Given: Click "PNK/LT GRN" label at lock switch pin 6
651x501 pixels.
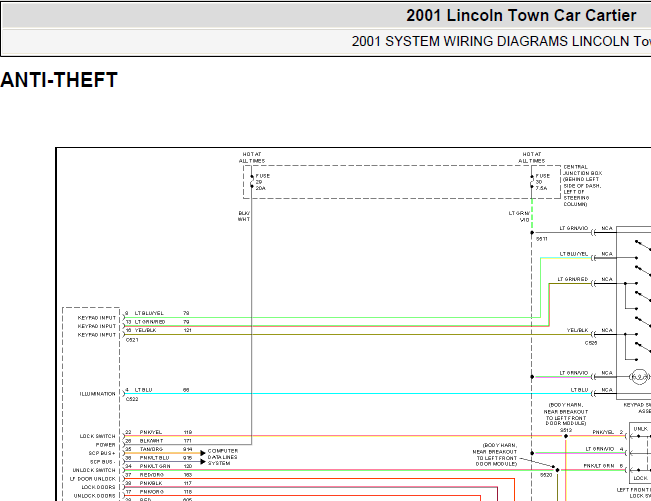Looking at the screenshot, I should coord(599,466).
